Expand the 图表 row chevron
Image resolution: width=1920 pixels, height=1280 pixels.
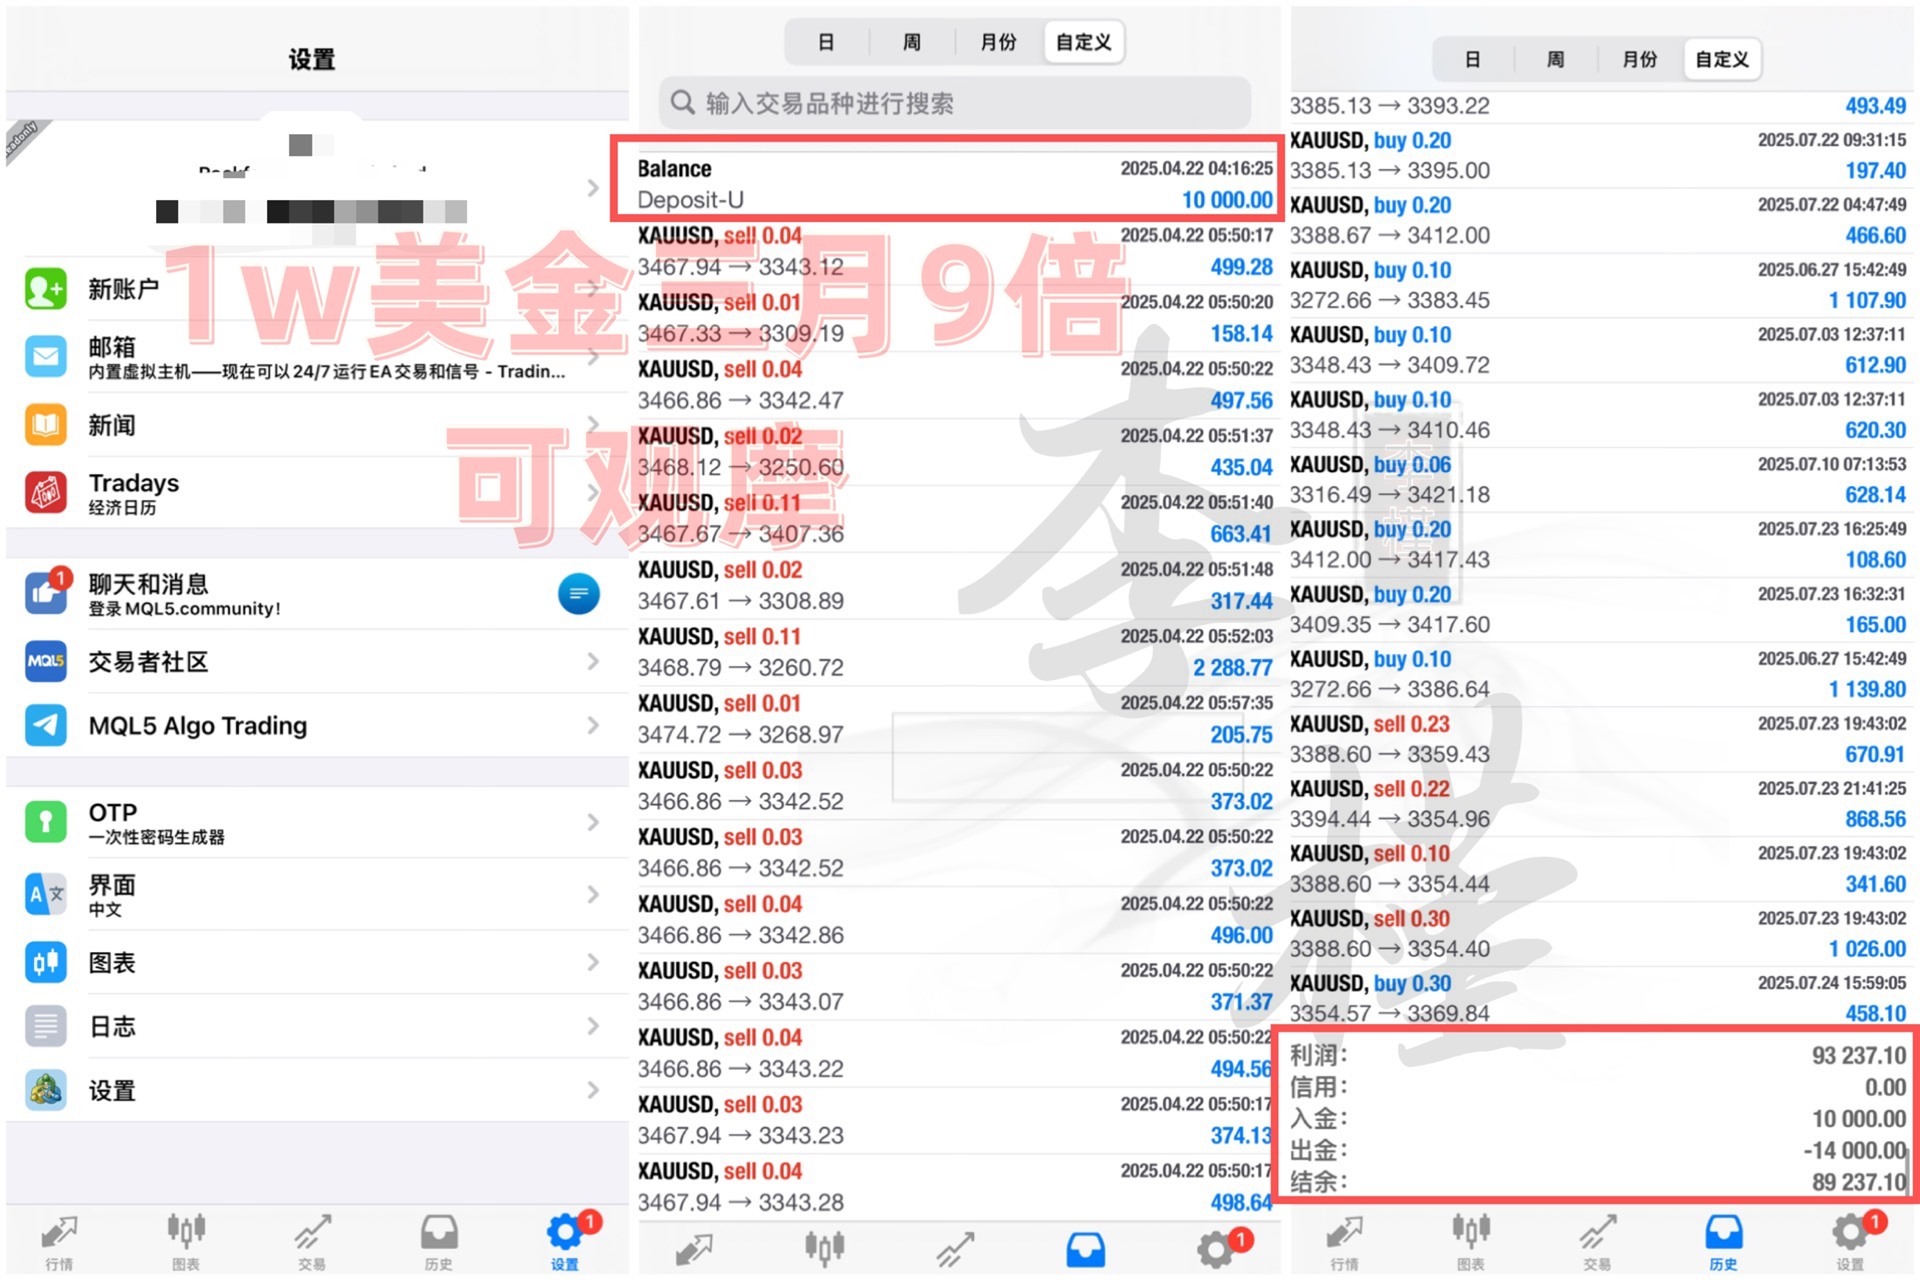point(593,962)
